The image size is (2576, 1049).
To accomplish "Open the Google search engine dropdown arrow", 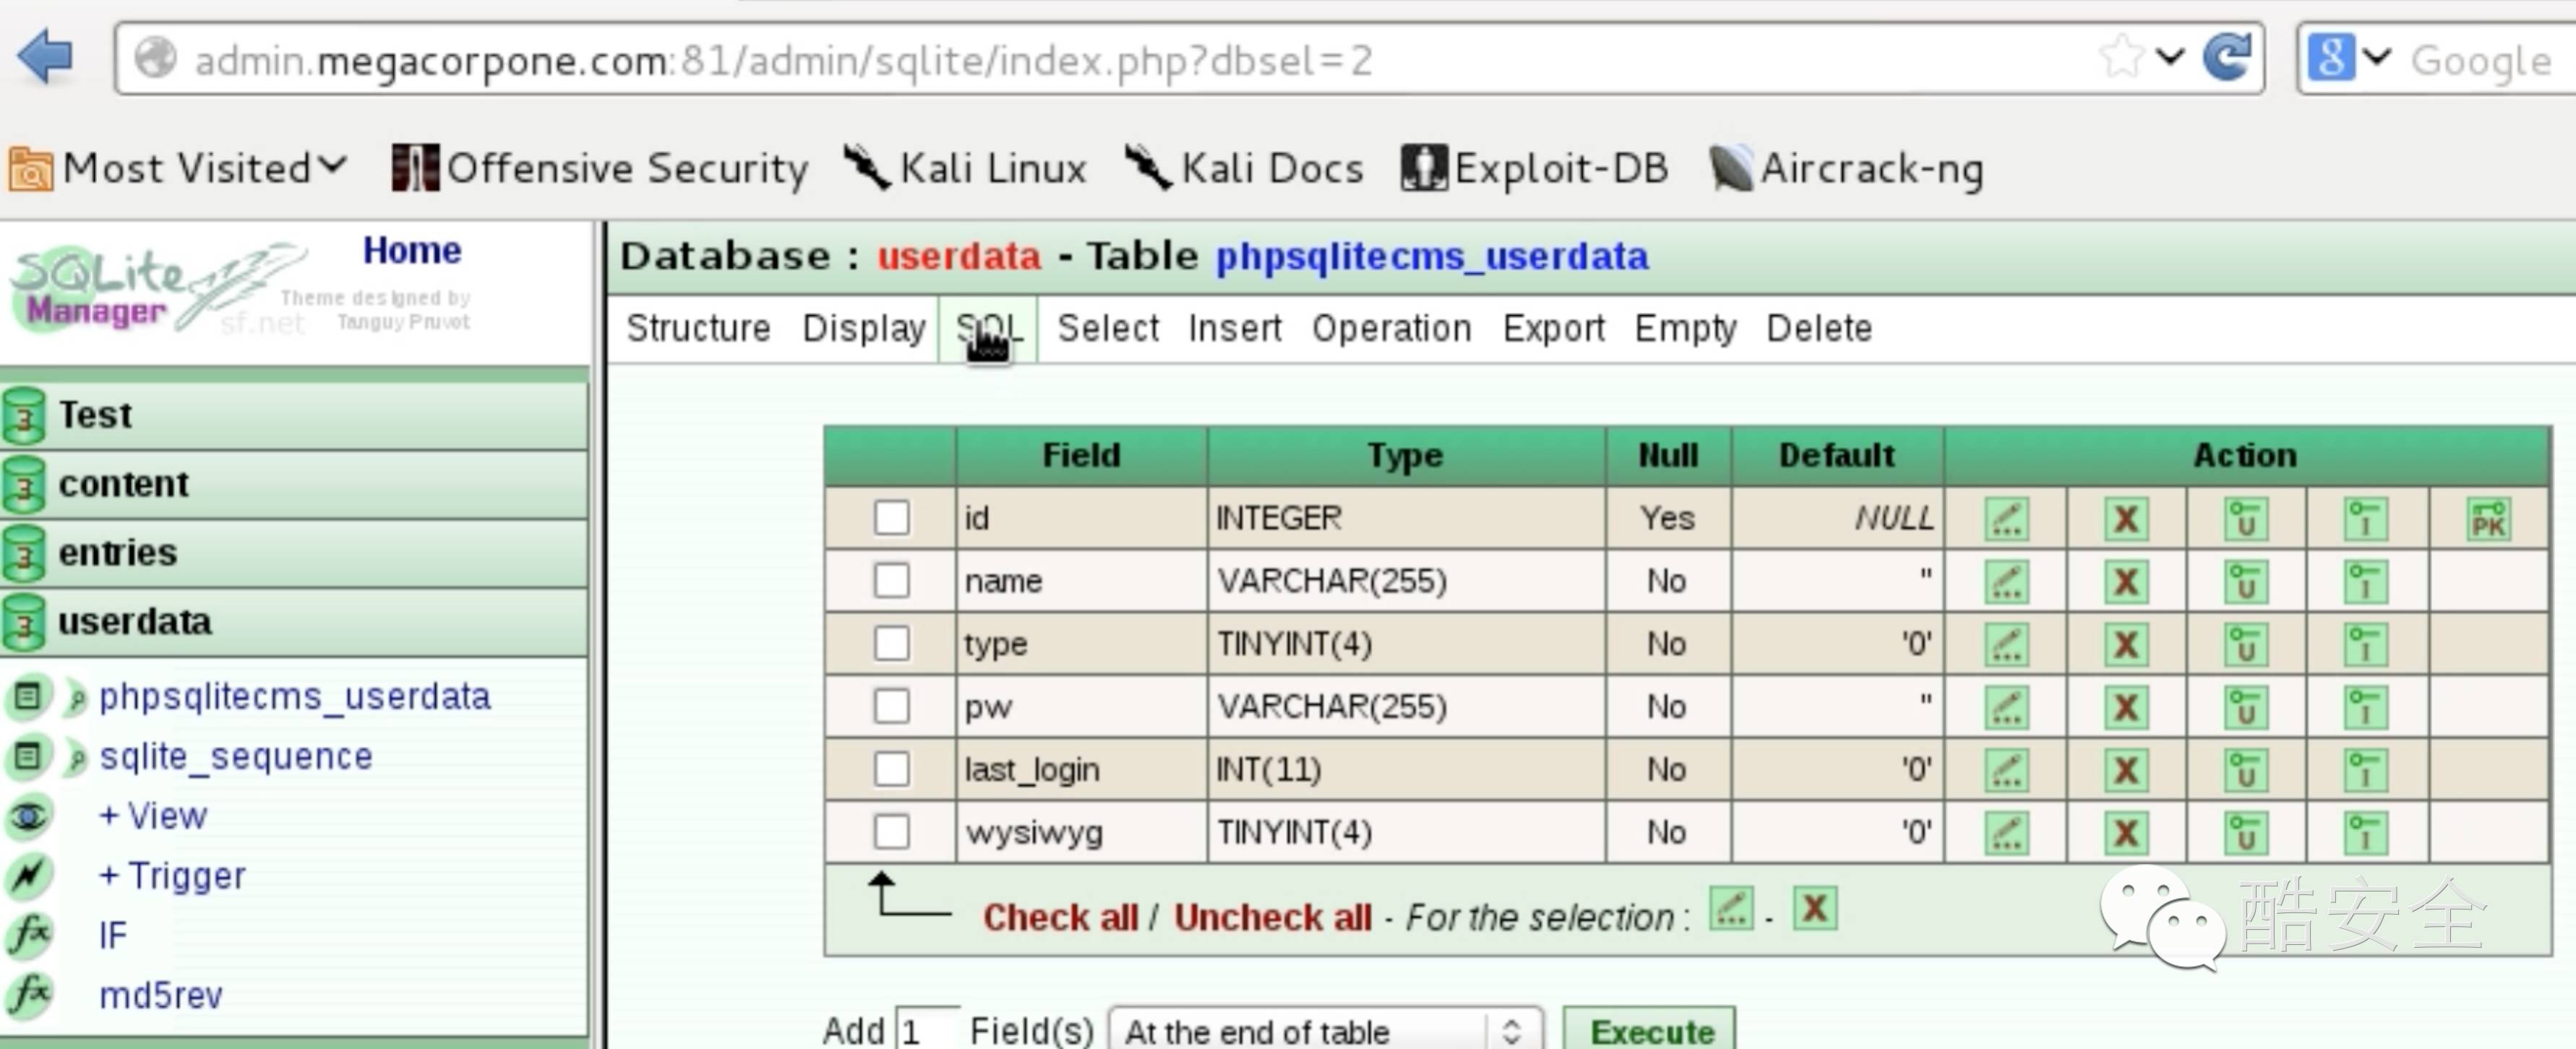I will click(2377, 58).
